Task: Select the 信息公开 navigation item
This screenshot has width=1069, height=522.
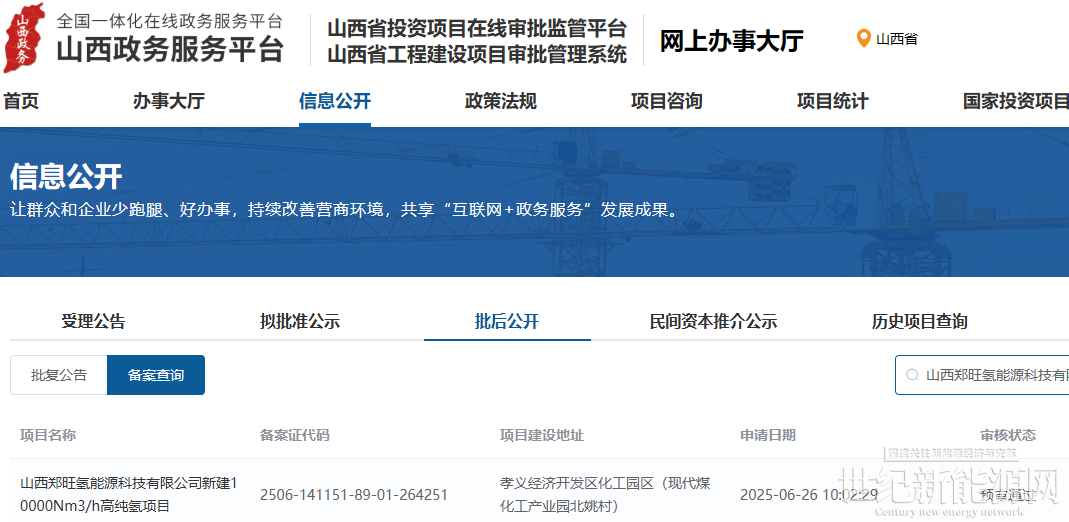Action: 335,102
